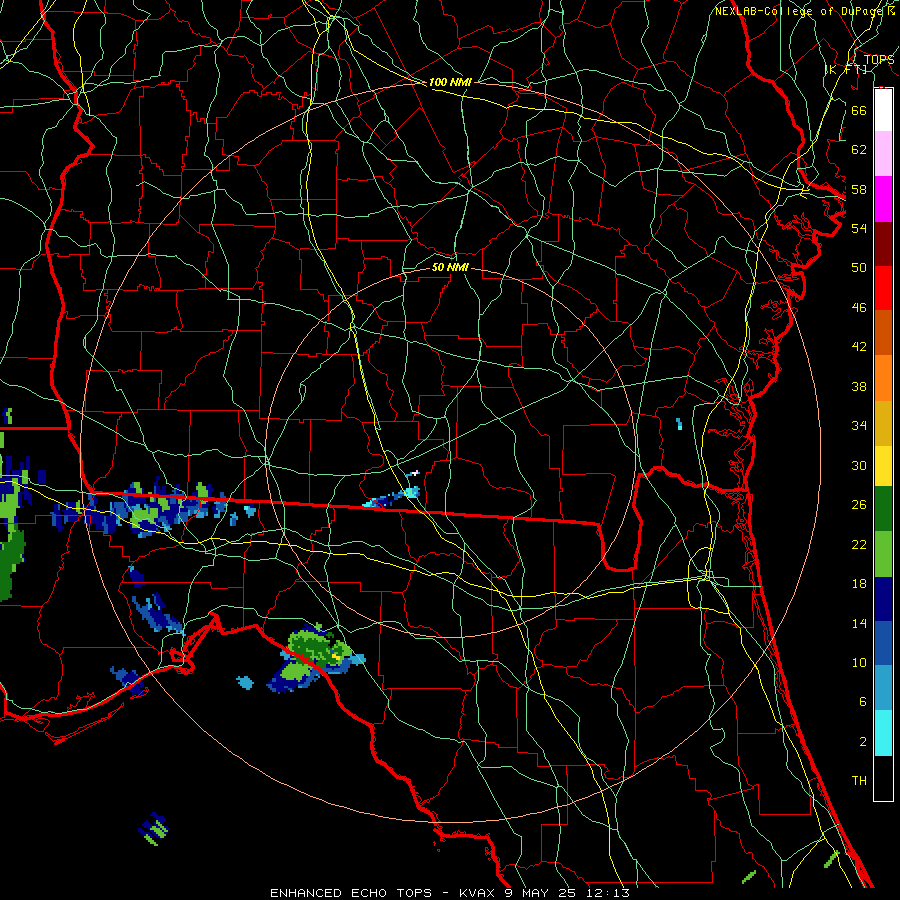Click the yellow legend swatch
The width and height of the screenshot is (900, 900).
883,466
